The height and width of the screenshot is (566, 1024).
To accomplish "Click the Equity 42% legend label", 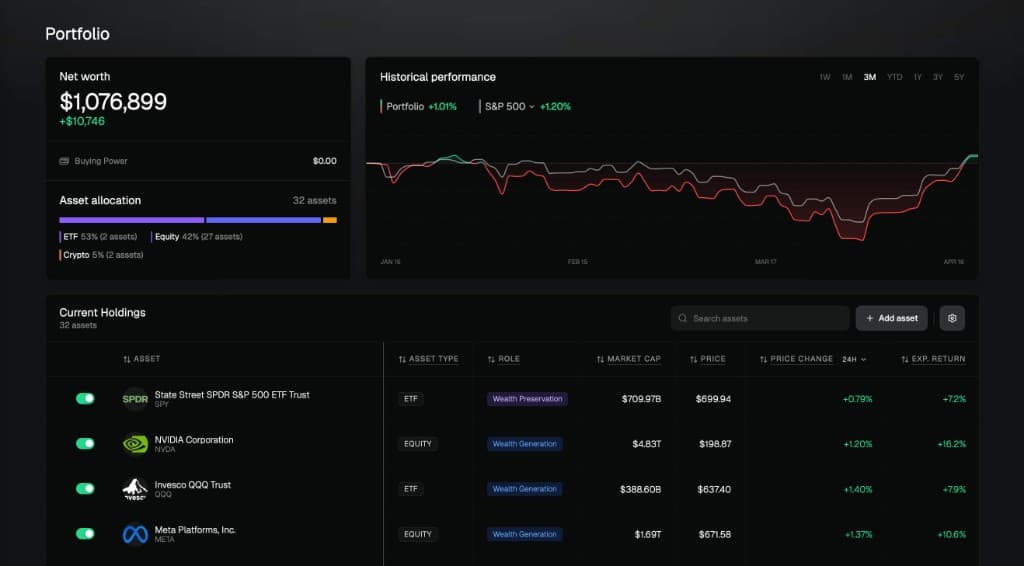I will tap(197, 237).
